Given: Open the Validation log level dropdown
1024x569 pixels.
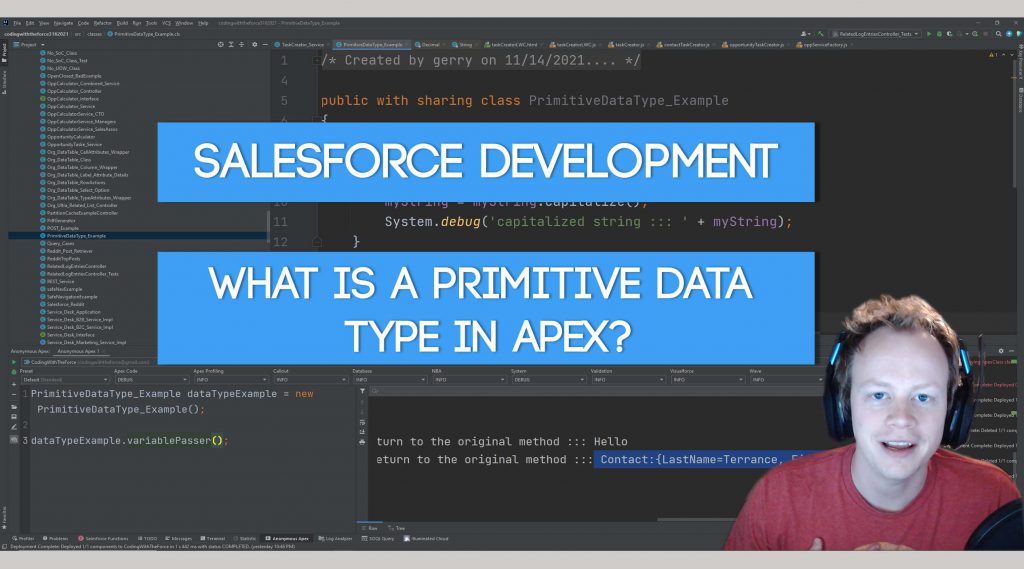Looking at the screenshot, I should point(628,380).
